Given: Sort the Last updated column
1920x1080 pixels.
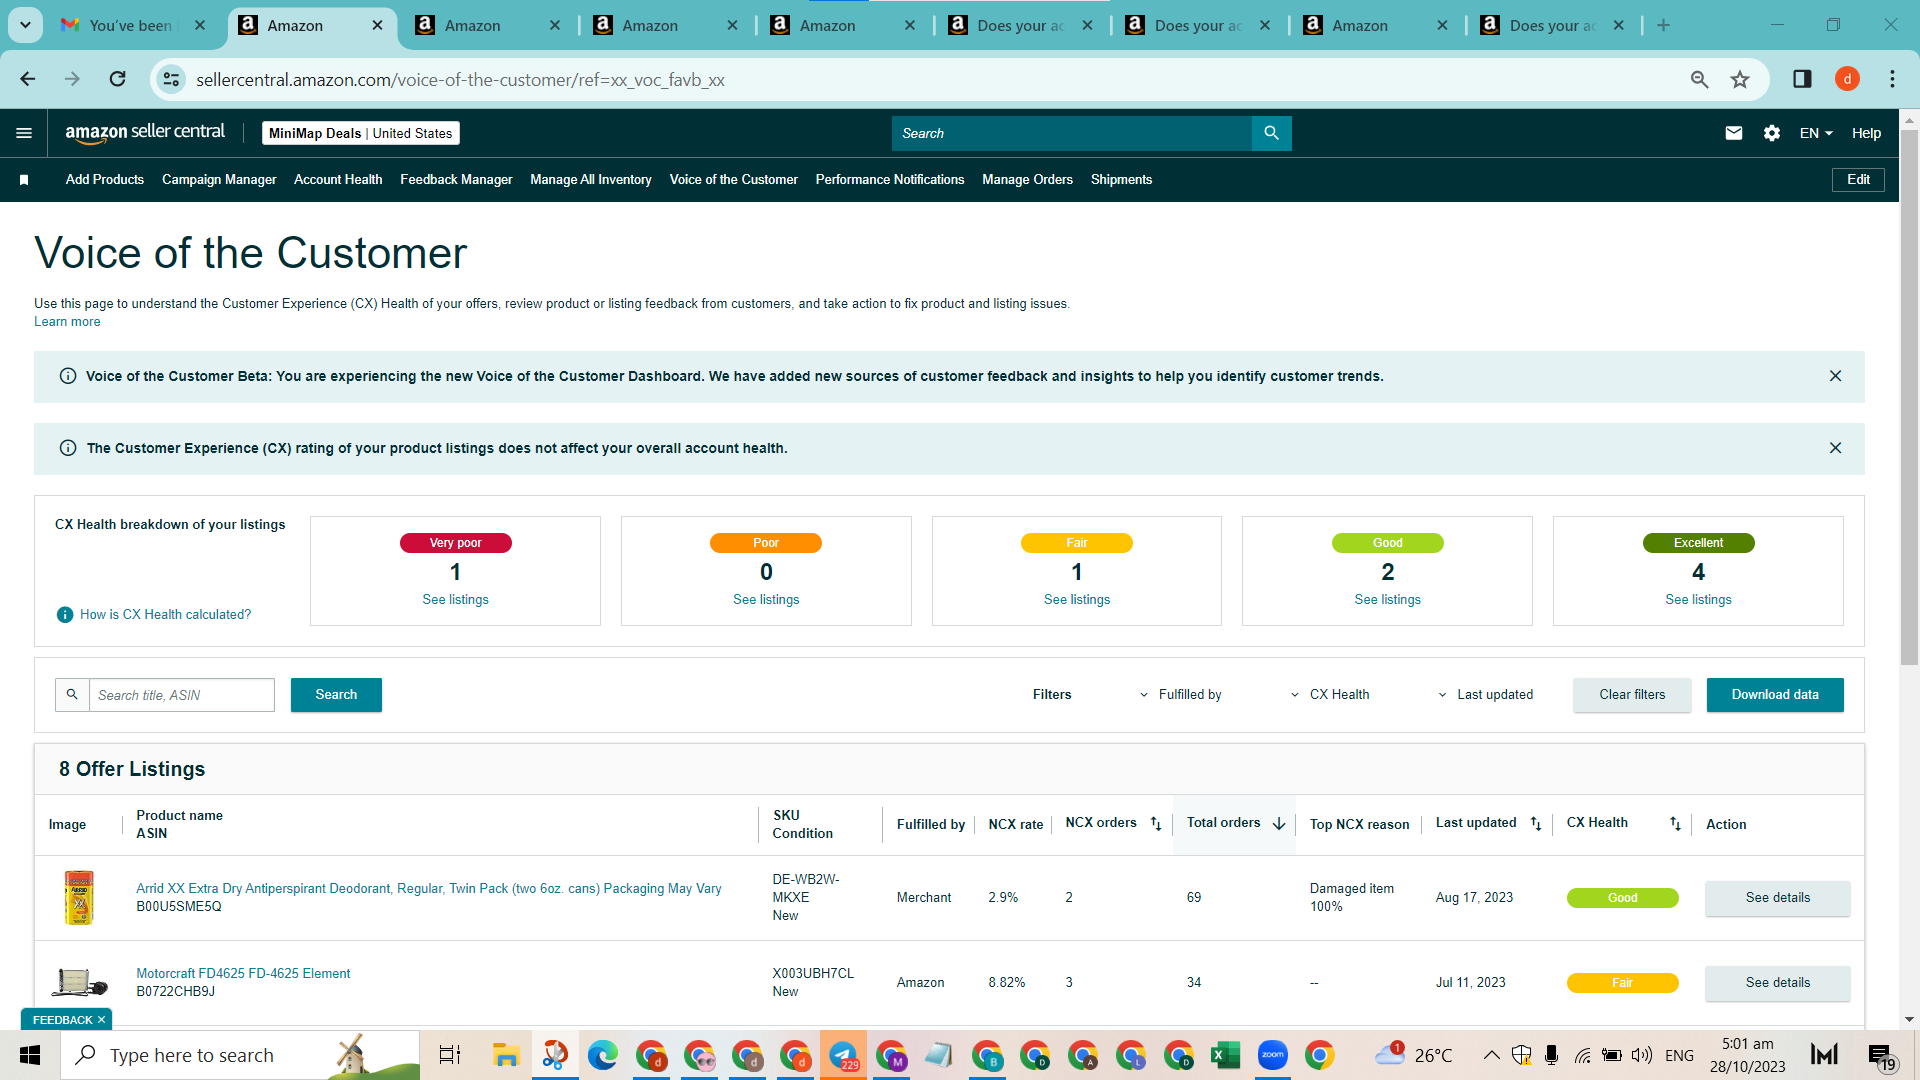Looking at the screenshot, I should [1536, 824].
